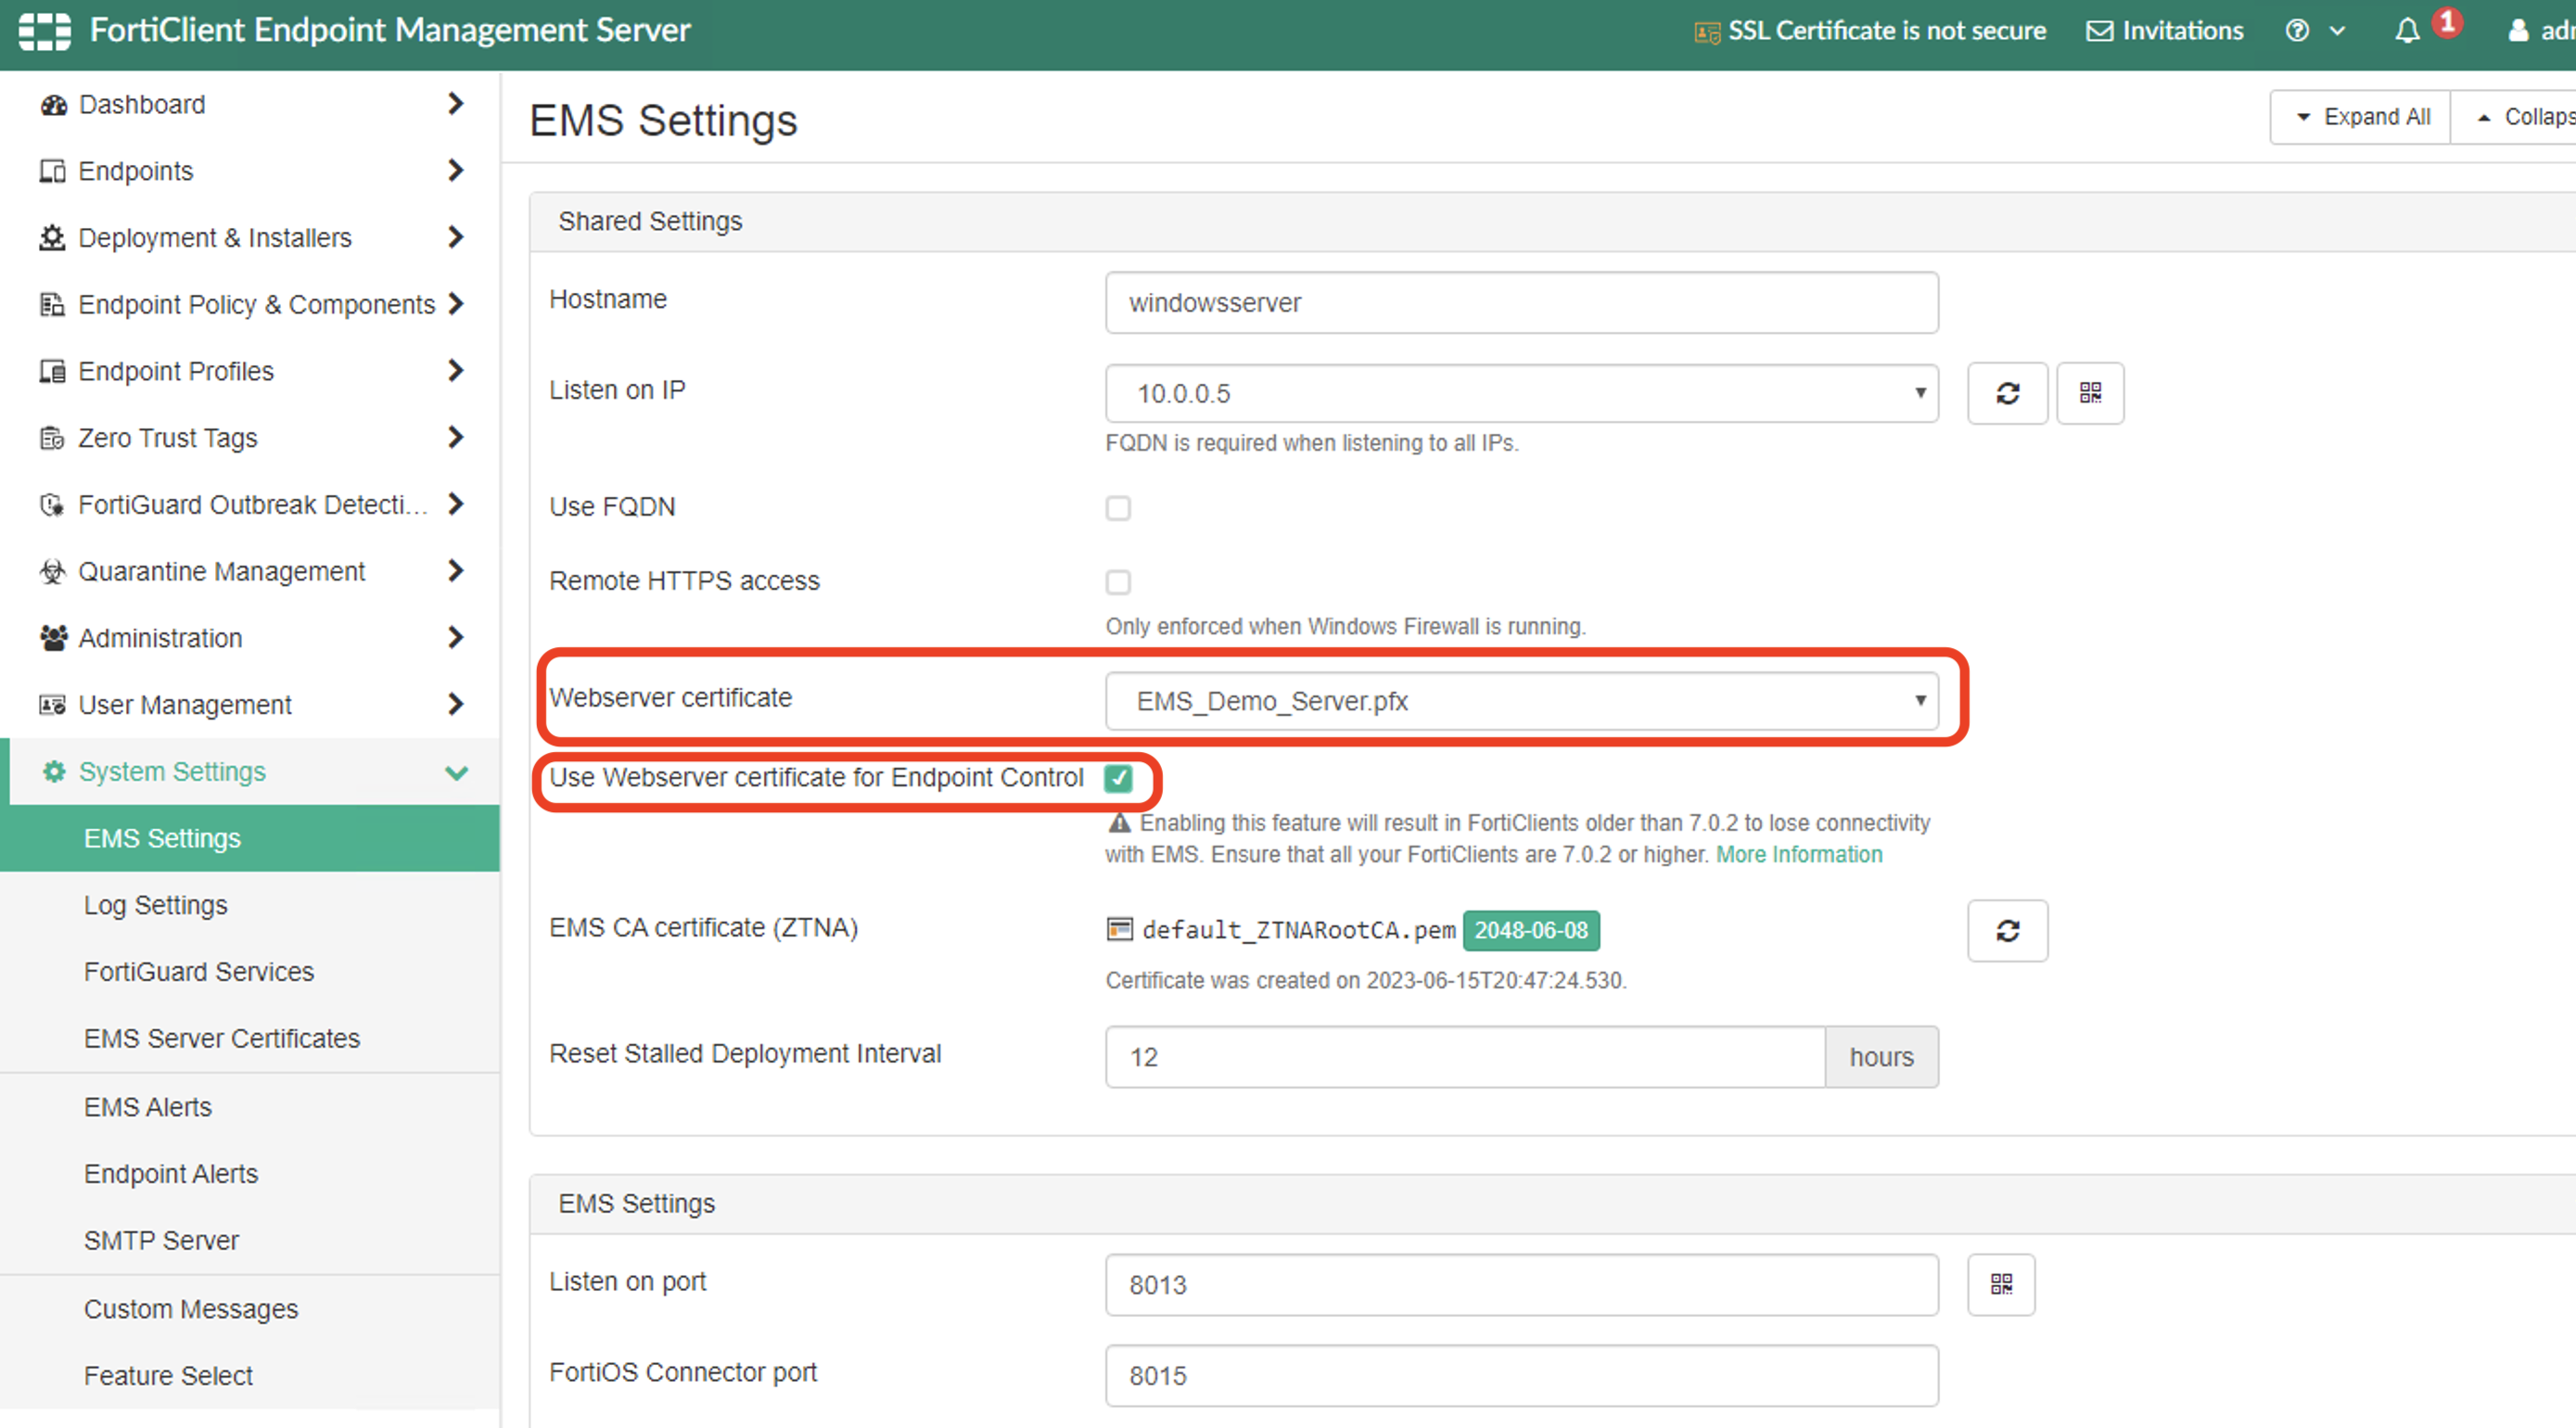
Task: Open Custom Messages submenu item
Action: coord(250,1309)
